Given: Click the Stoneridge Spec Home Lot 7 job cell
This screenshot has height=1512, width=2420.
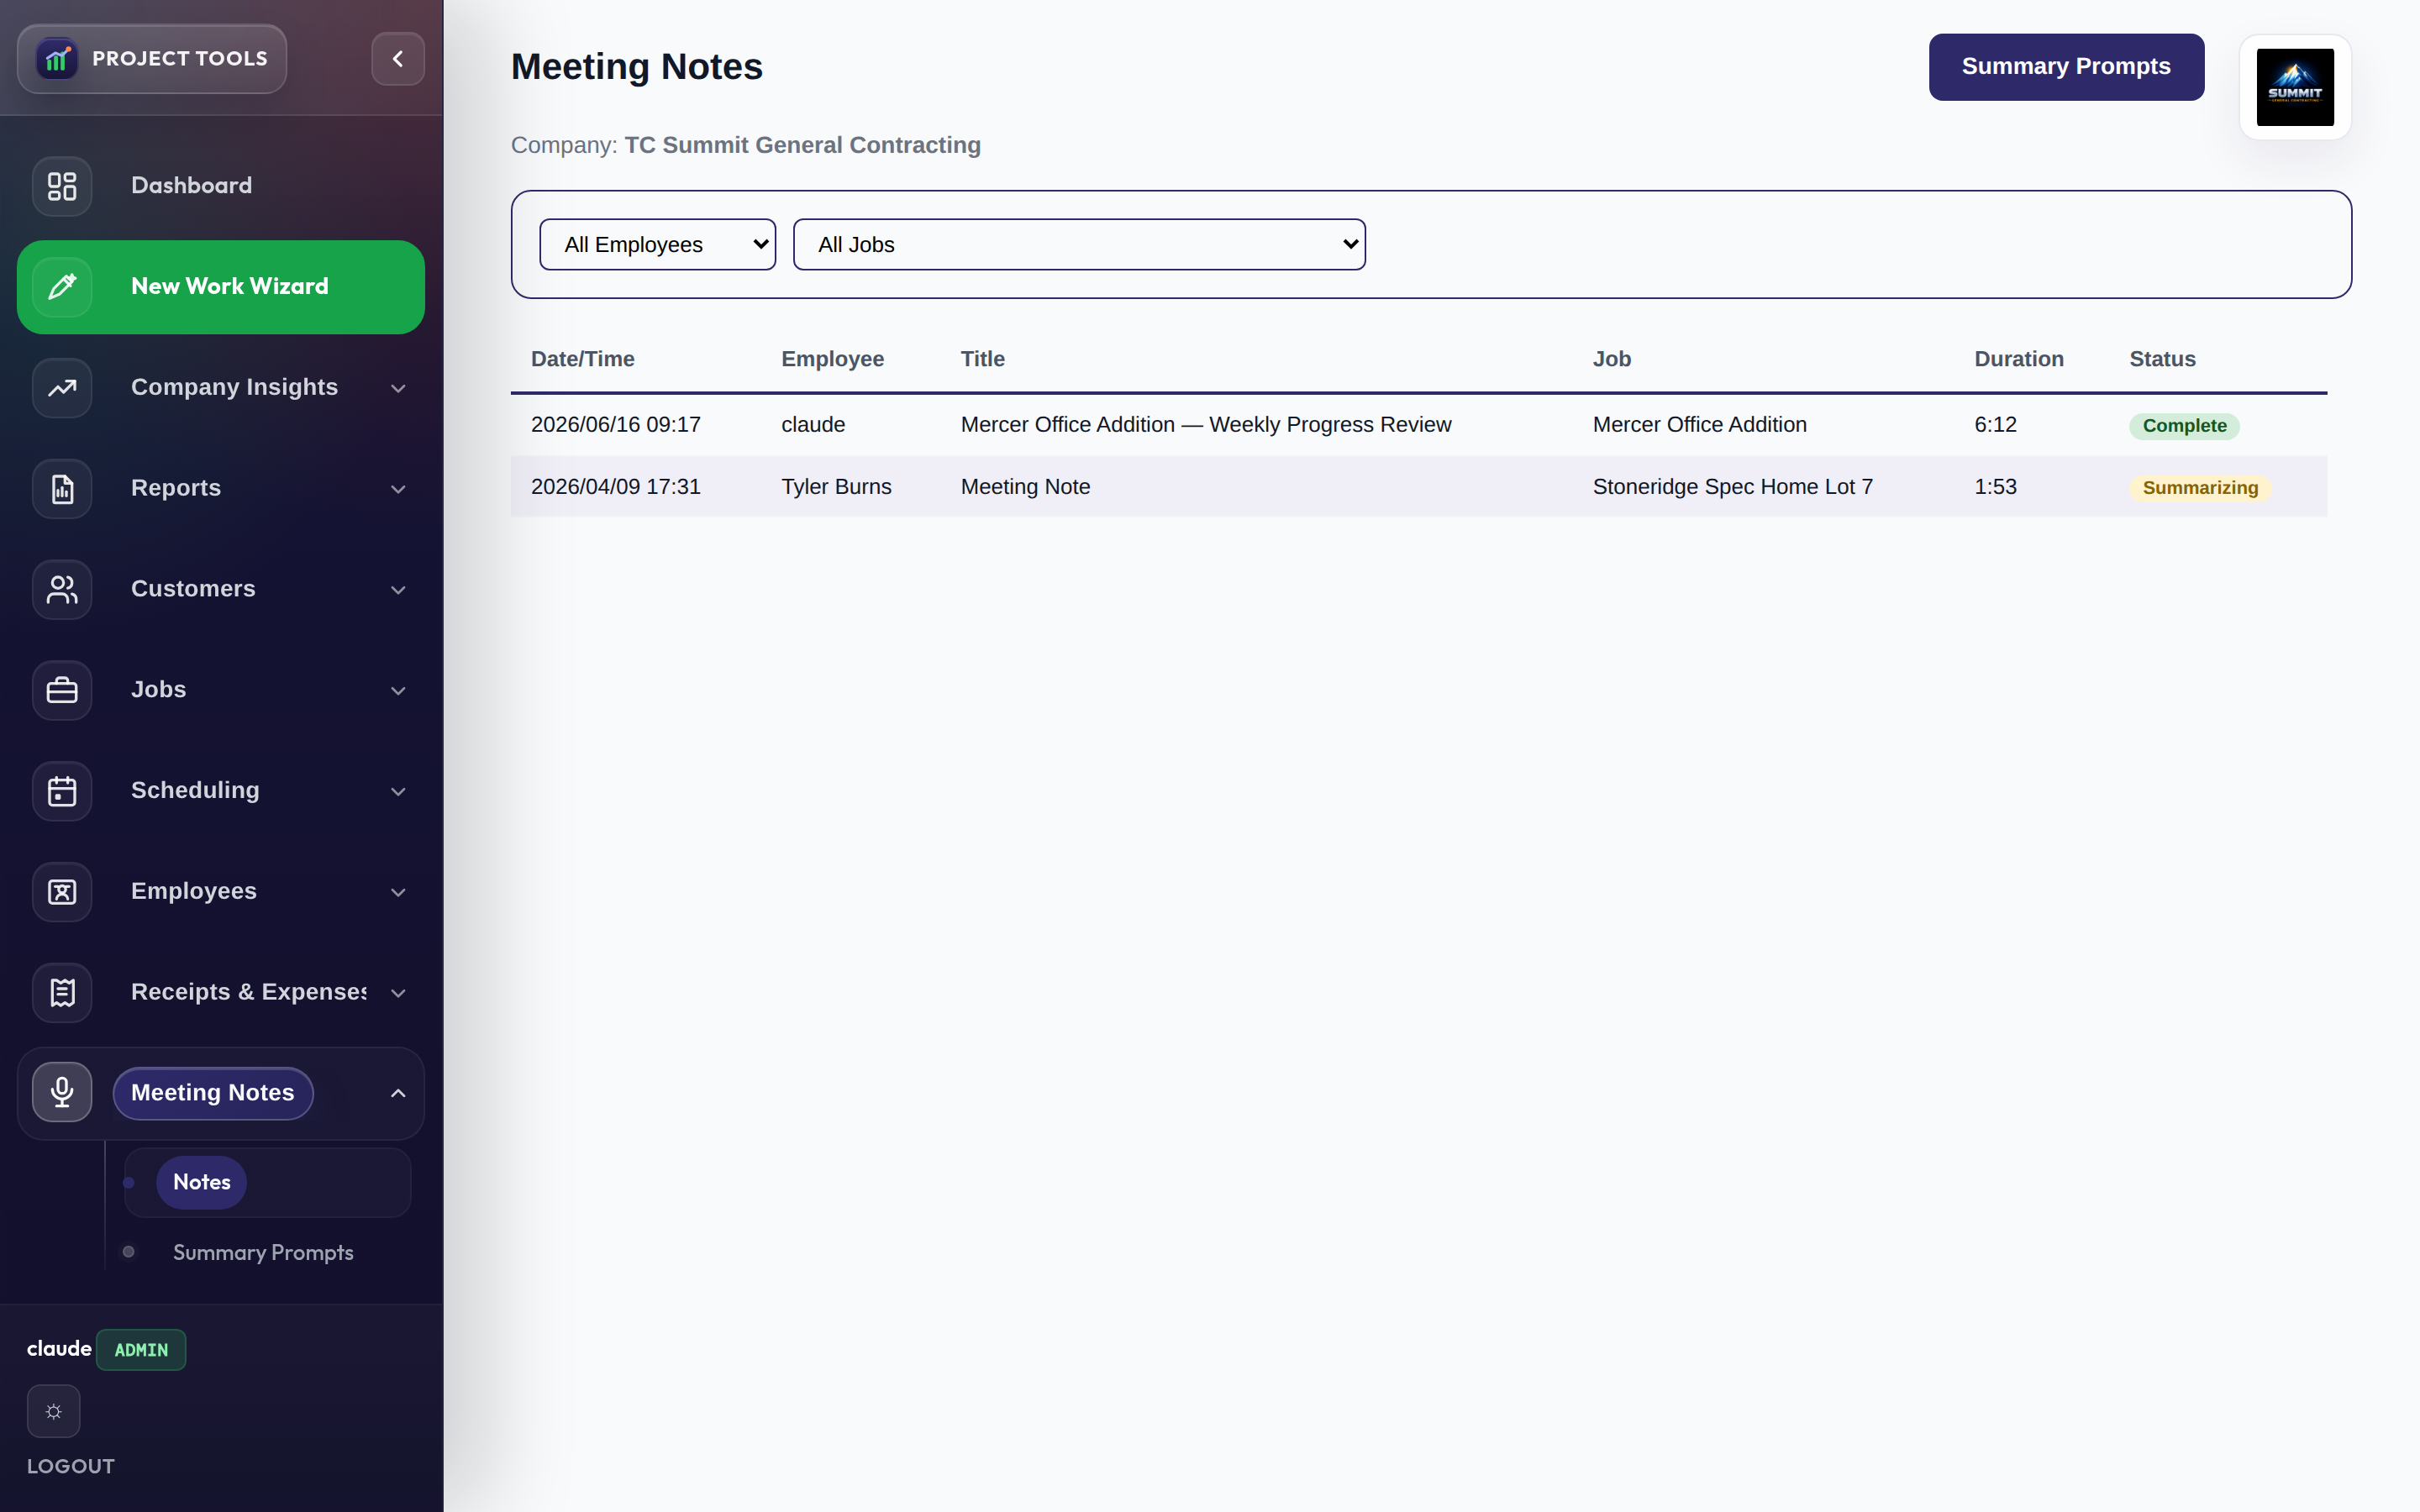Looking at the screenshot, I should pyautogui.click(x=1732, y=487).
